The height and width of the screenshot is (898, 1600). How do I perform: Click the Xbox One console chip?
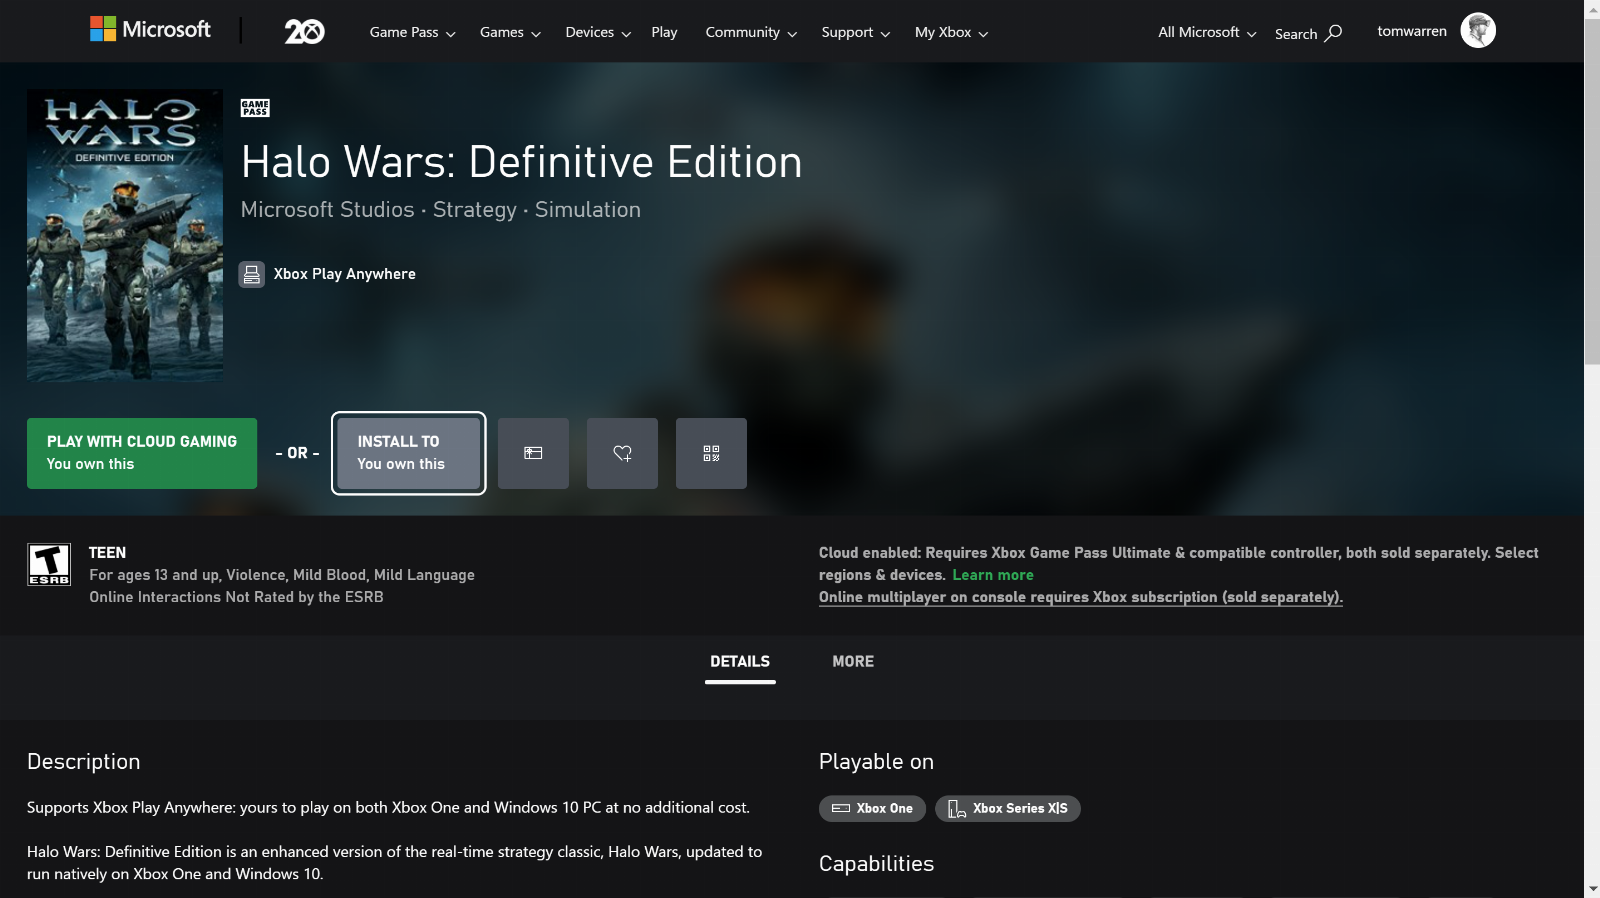[x=872, y=808]
